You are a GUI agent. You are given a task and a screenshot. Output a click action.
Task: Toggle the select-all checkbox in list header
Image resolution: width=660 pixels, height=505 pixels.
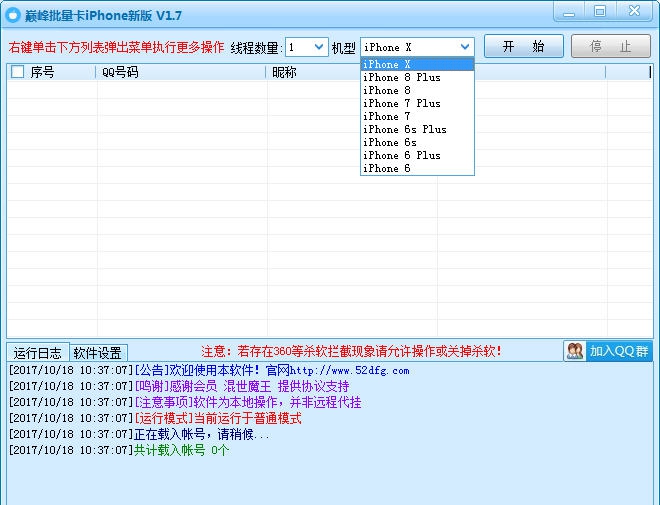point(17,72)
